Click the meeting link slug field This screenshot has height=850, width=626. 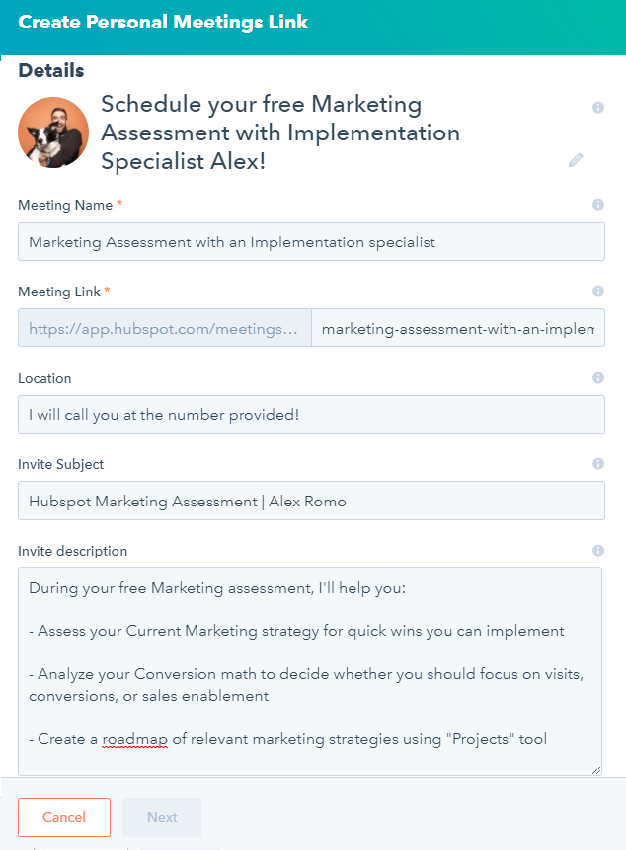pos(457,328)
